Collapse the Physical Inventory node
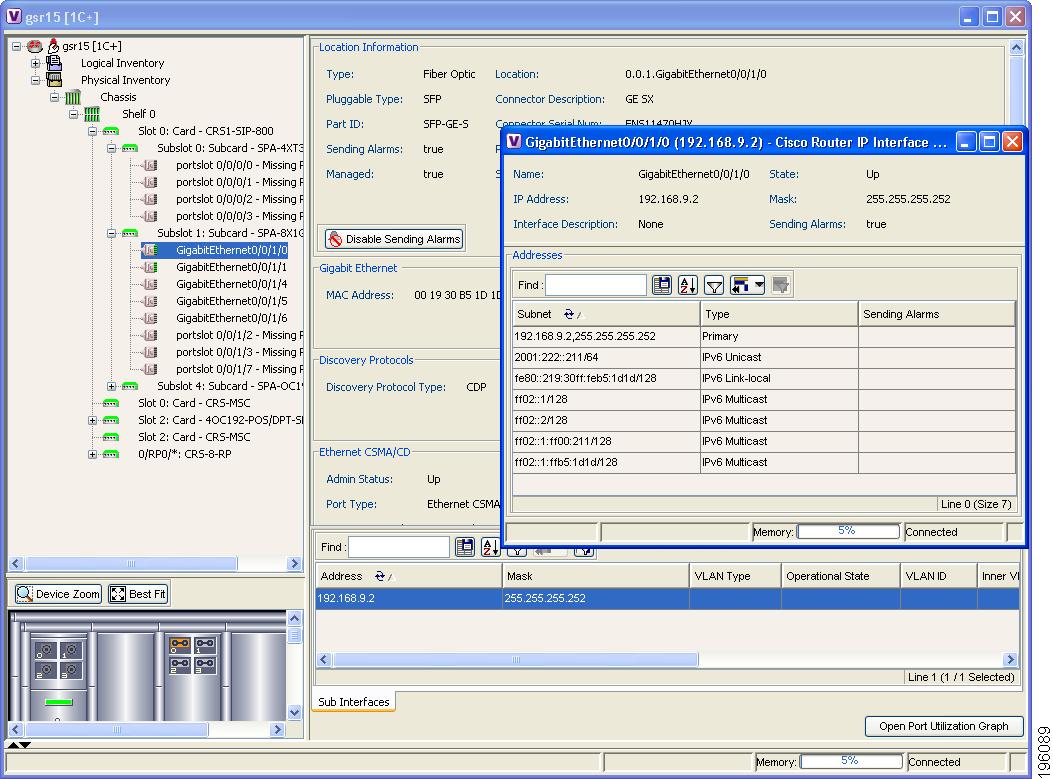1053x779 pixels. coord(36,80)
